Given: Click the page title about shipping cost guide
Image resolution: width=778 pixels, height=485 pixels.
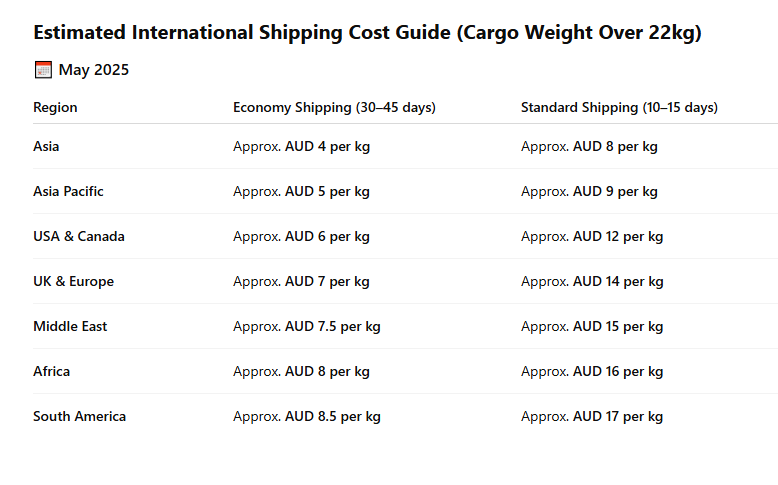Looking at the screenshot, I should pyautogui.click(x=367, y=33).
